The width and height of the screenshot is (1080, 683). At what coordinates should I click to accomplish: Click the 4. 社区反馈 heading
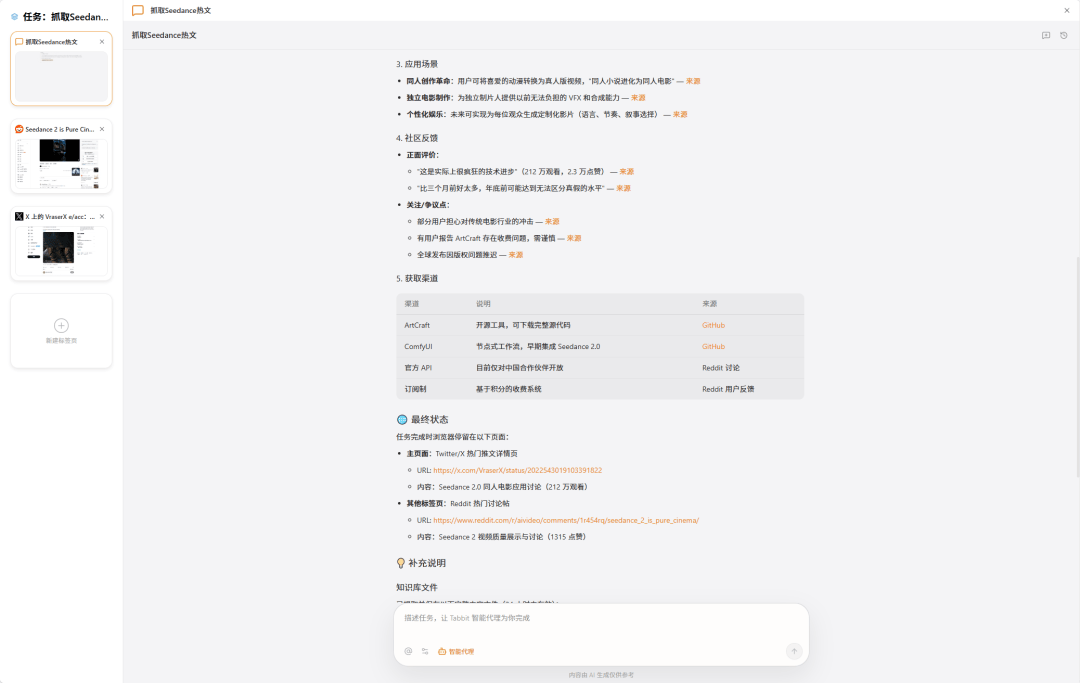coord(417,138)
